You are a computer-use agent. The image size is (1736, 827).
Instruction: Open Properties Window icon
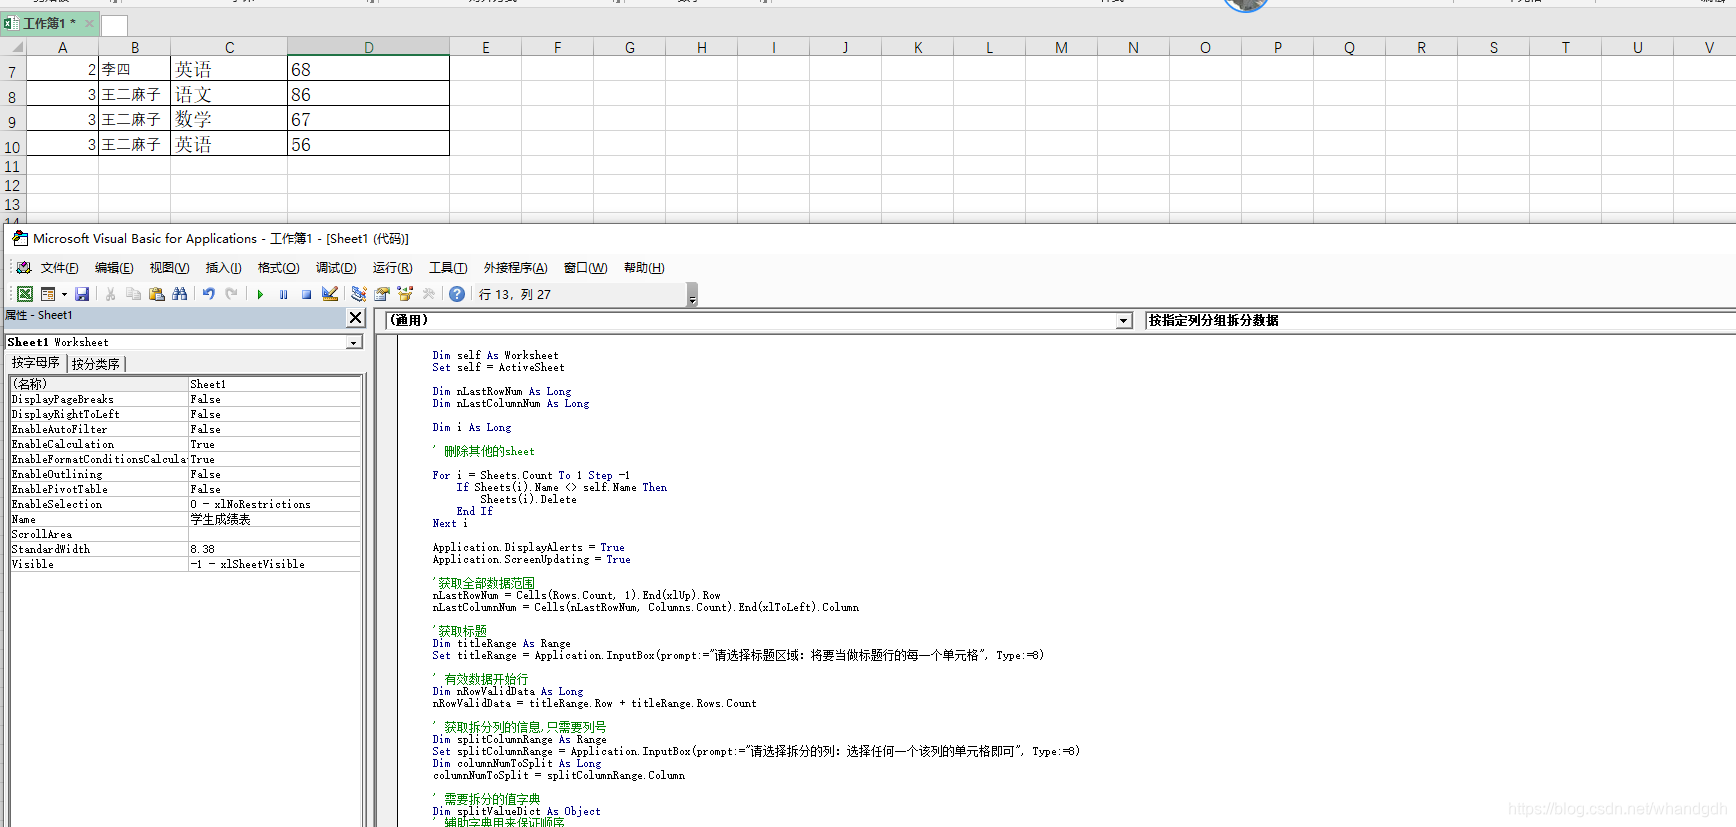pyautogui.click(x=381, y=294)
